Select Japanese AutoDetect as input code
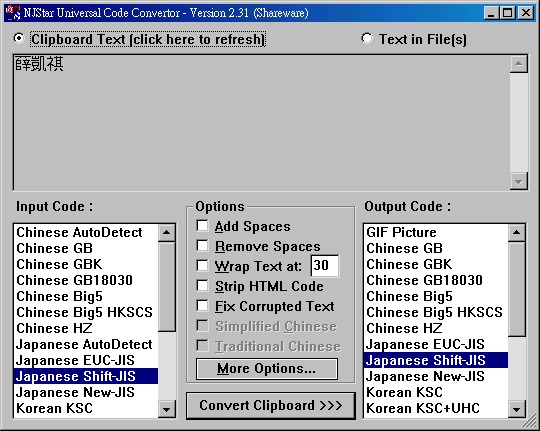540x431 pixels. pos(86,345)
